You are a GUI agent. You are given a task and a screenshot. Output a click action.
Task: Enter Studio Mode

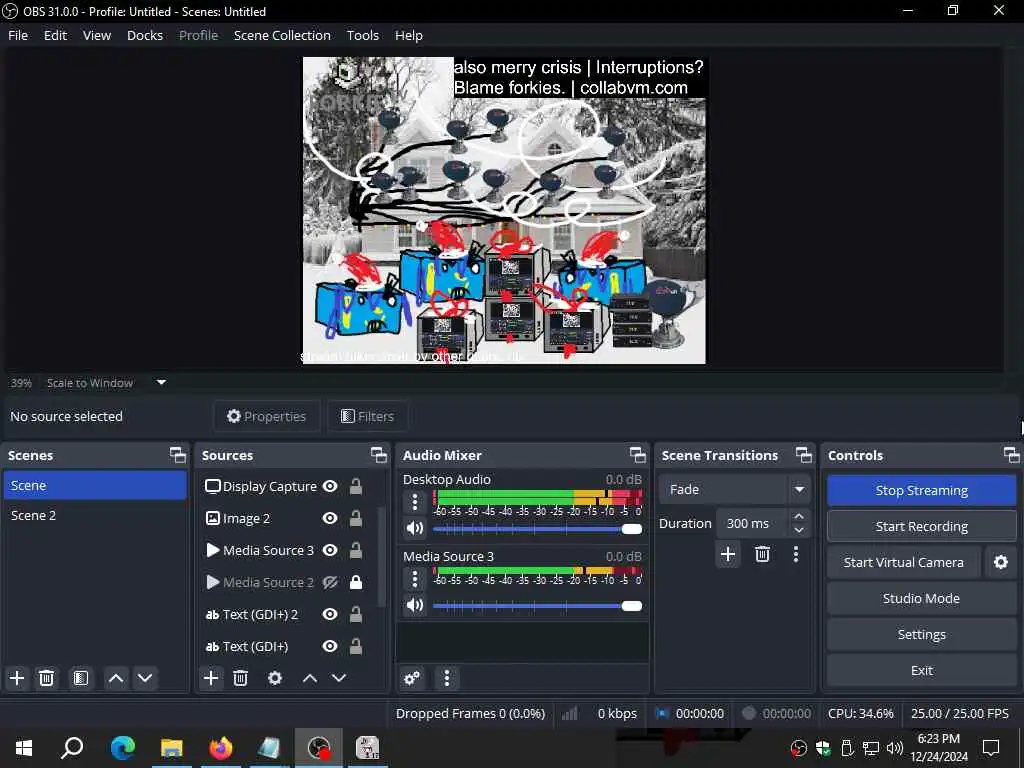click(x=921, y=598)
